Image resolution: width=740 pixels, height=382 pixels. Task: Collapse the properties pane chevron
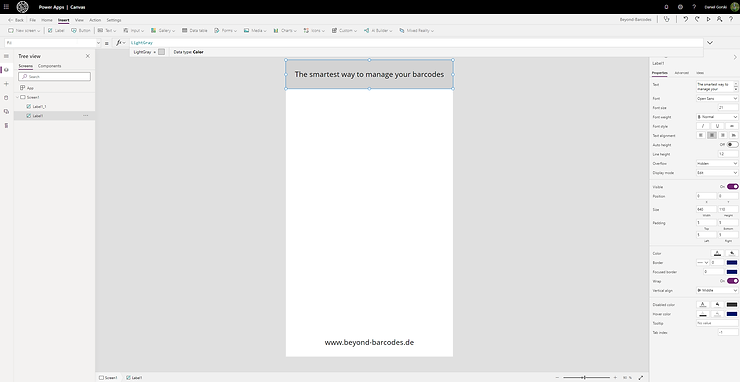(734, 57)
